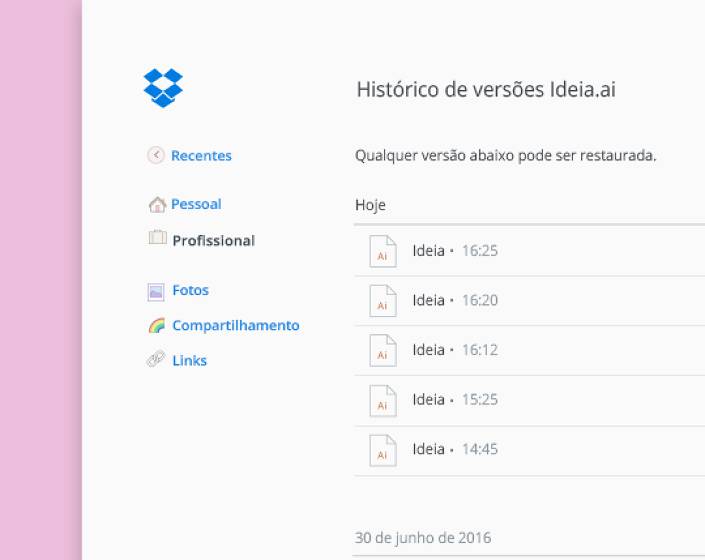Click the Dropbox logo
705x560 pixels.
point(163,88)
